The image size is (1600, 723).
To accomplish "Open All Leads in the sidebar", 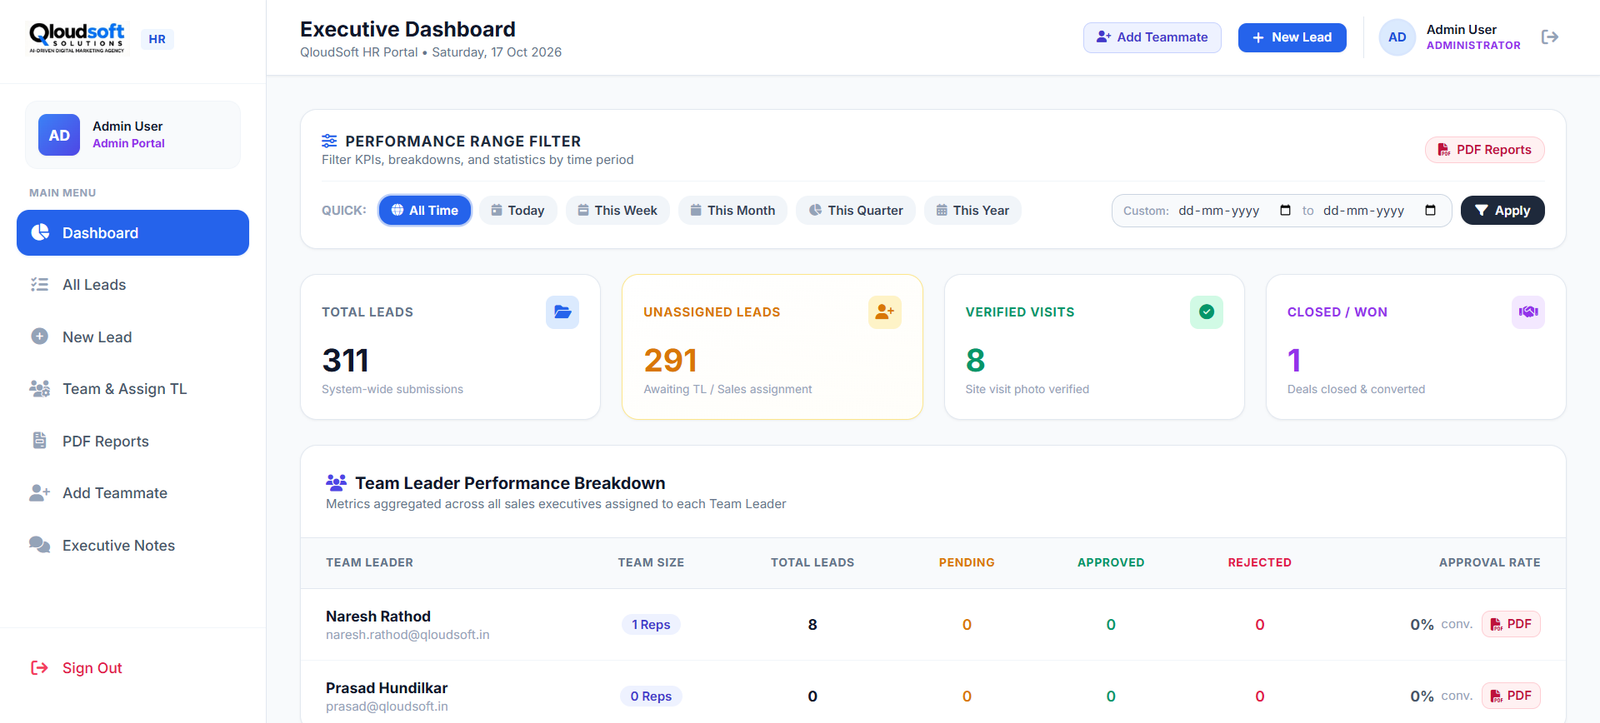I will click(x=133, y=285).
